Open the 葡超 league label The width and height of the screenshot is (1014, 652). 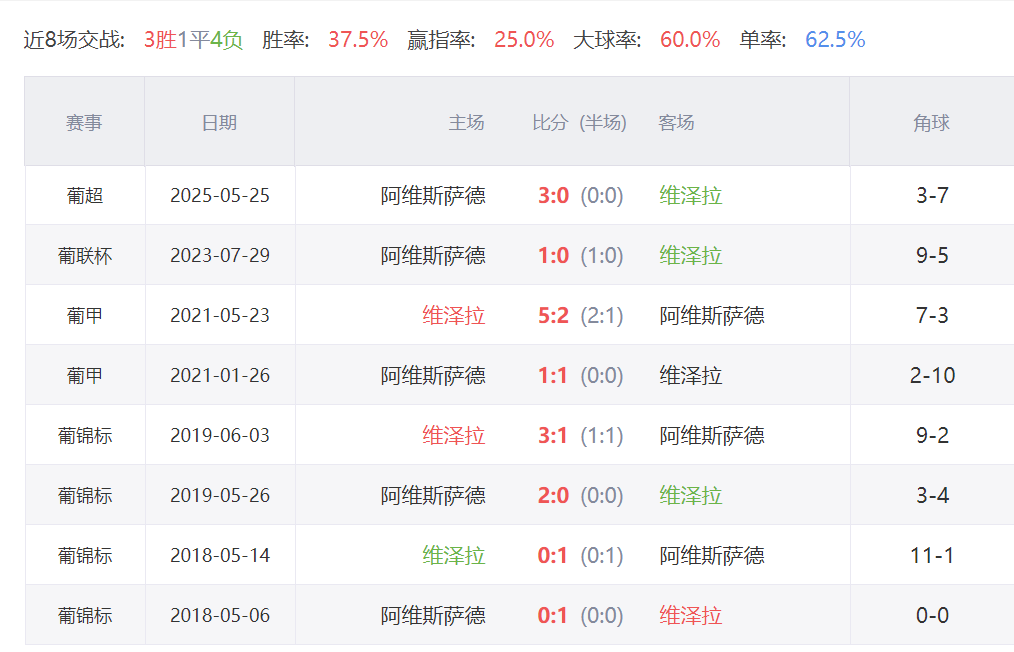pyautogui.click(x=85, y=195)
